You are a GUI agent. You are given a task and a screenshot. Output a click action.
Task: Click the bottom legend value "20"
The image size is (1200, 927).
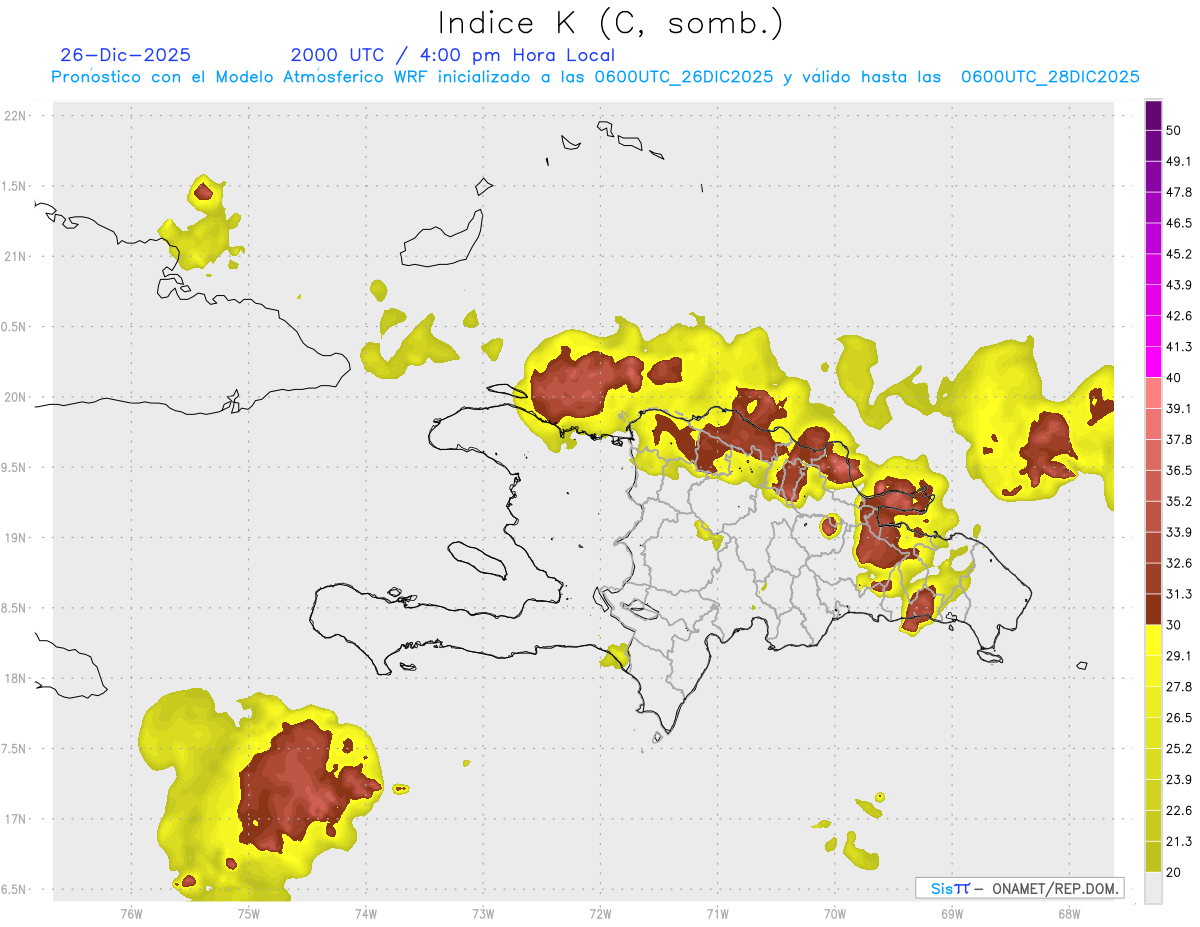point(1173,873)
